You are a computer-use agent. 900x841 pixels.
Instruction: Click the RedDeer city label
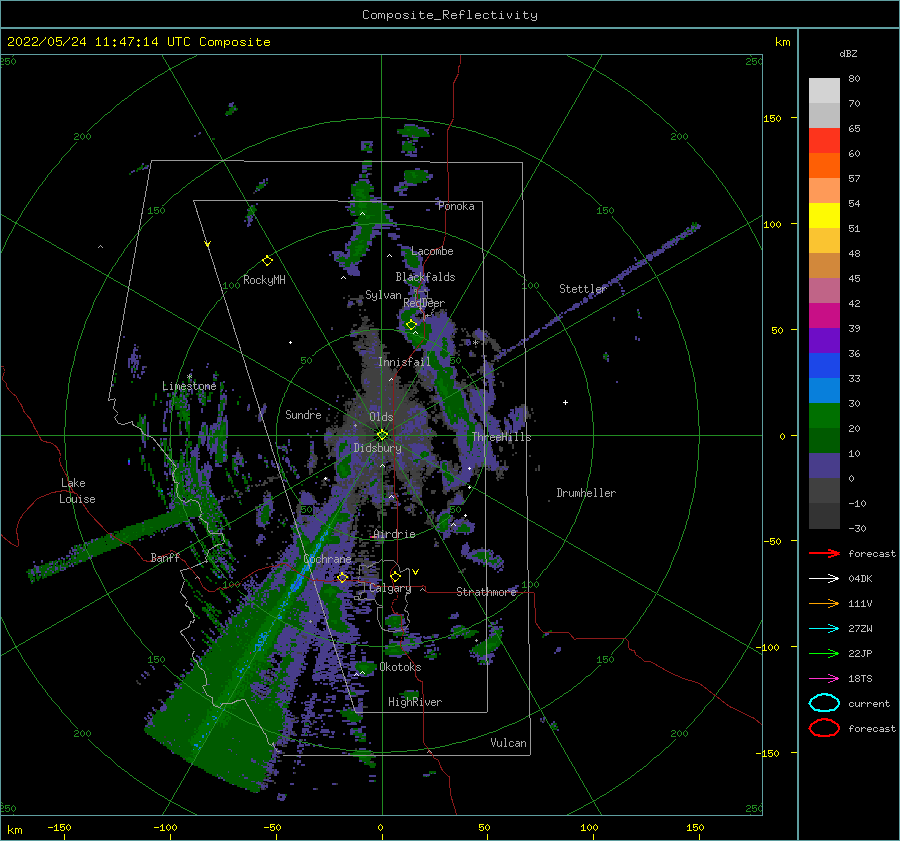(424, 303)
